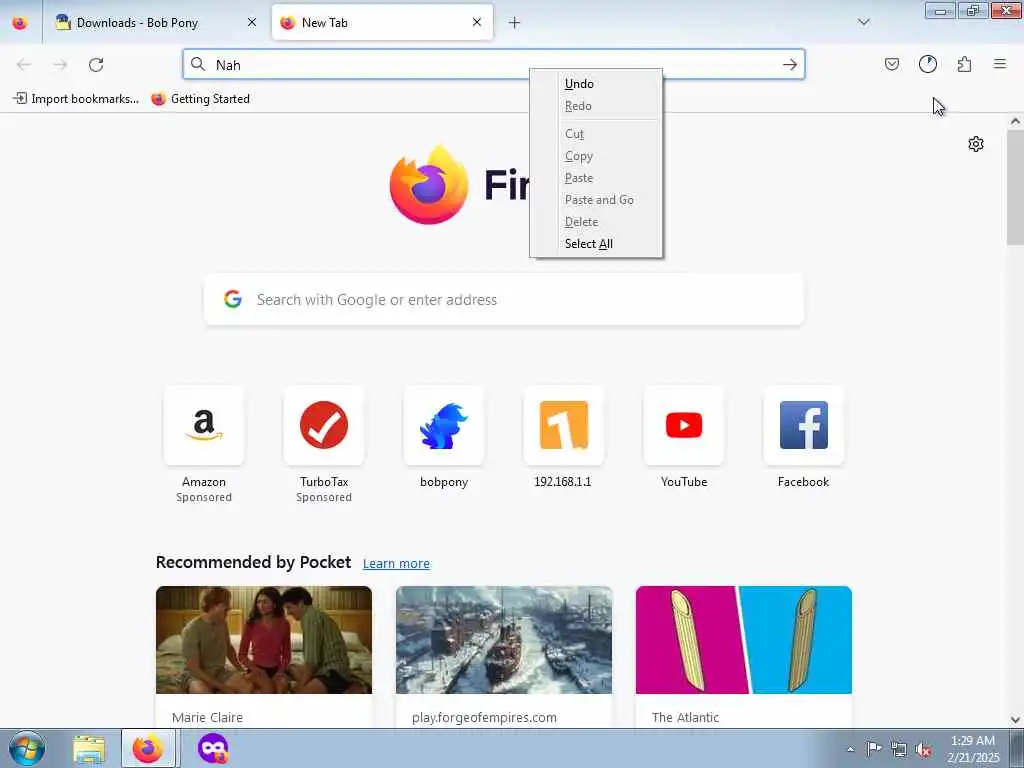This screenshot has width=1024, height=768.
Task: Click the Back navigation arrow
Action: pyautogui.click(x=24, y=65)
